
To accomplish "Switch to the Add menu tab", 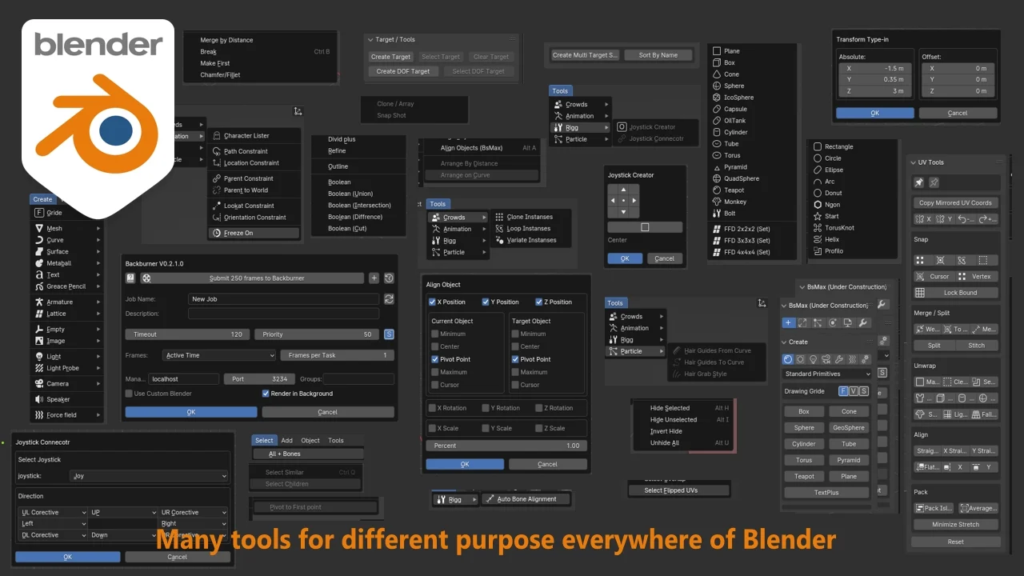I will pyautogui.click(x=287, y=440).
